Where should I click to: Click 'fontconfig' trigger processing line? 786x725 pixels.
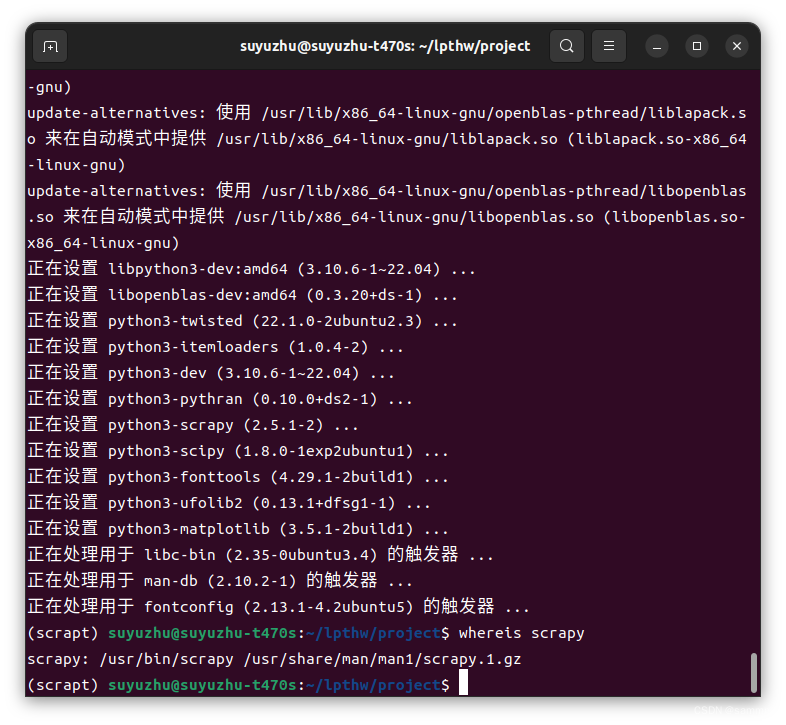tap(279, 607)
